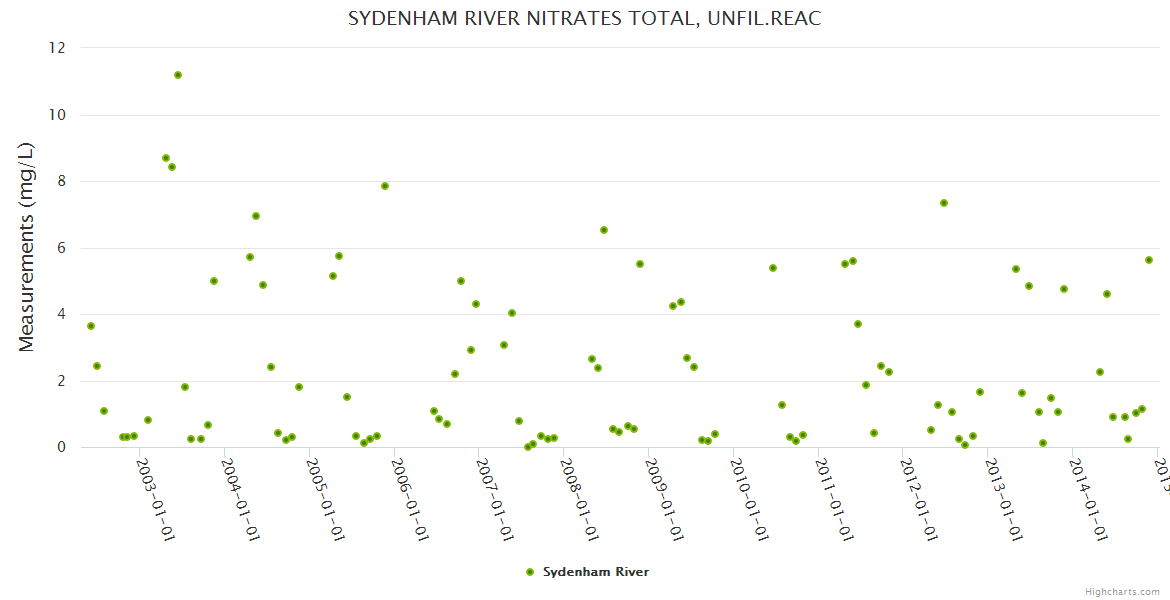
Task: Click the 6.55 mg/L point in mid-2008
Action: [x=604, y=230]
